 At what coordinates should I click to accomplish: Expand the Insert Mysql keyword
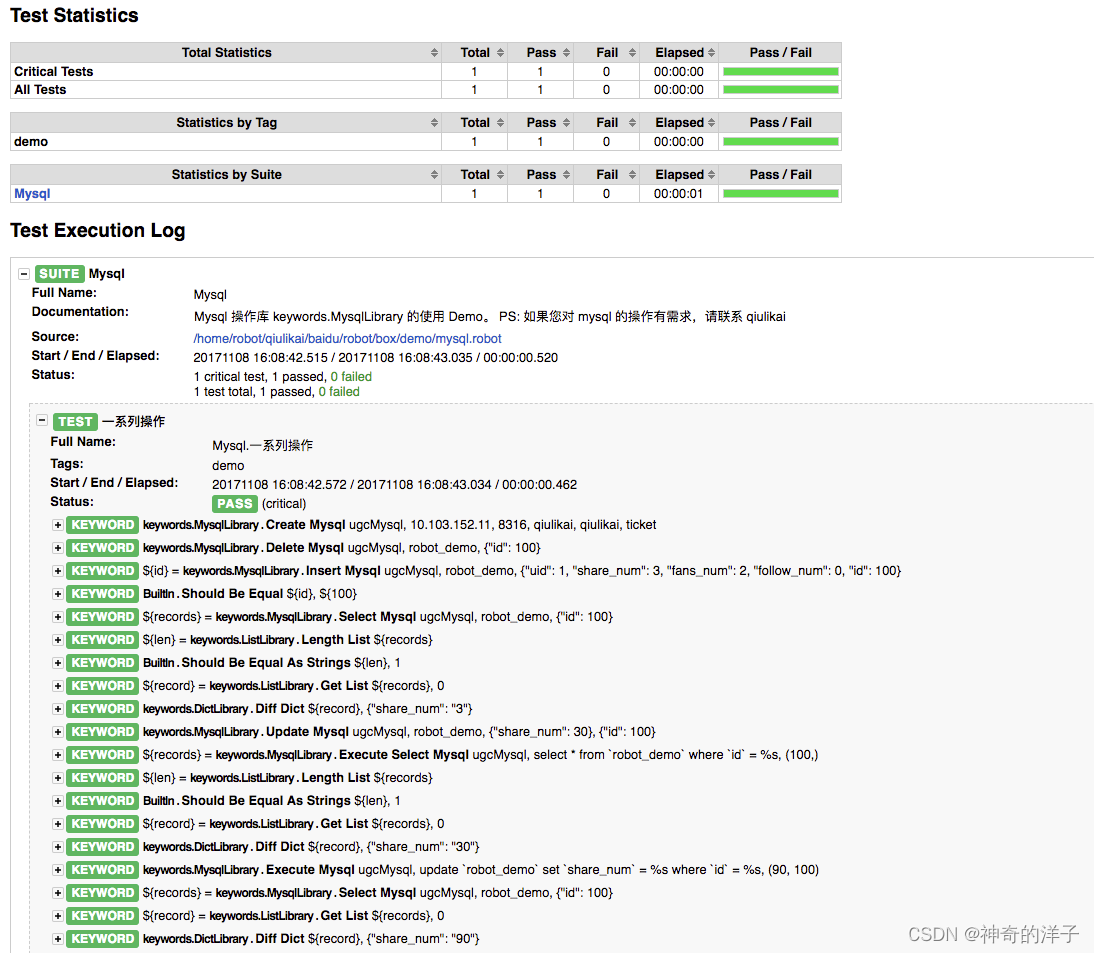click(57, 571)
